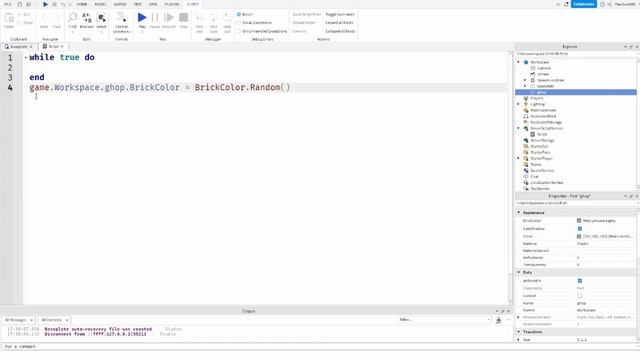Collapse the Data properties section
Screen dimensions: 640x360
pyautogui.click(x=519, y=272)
